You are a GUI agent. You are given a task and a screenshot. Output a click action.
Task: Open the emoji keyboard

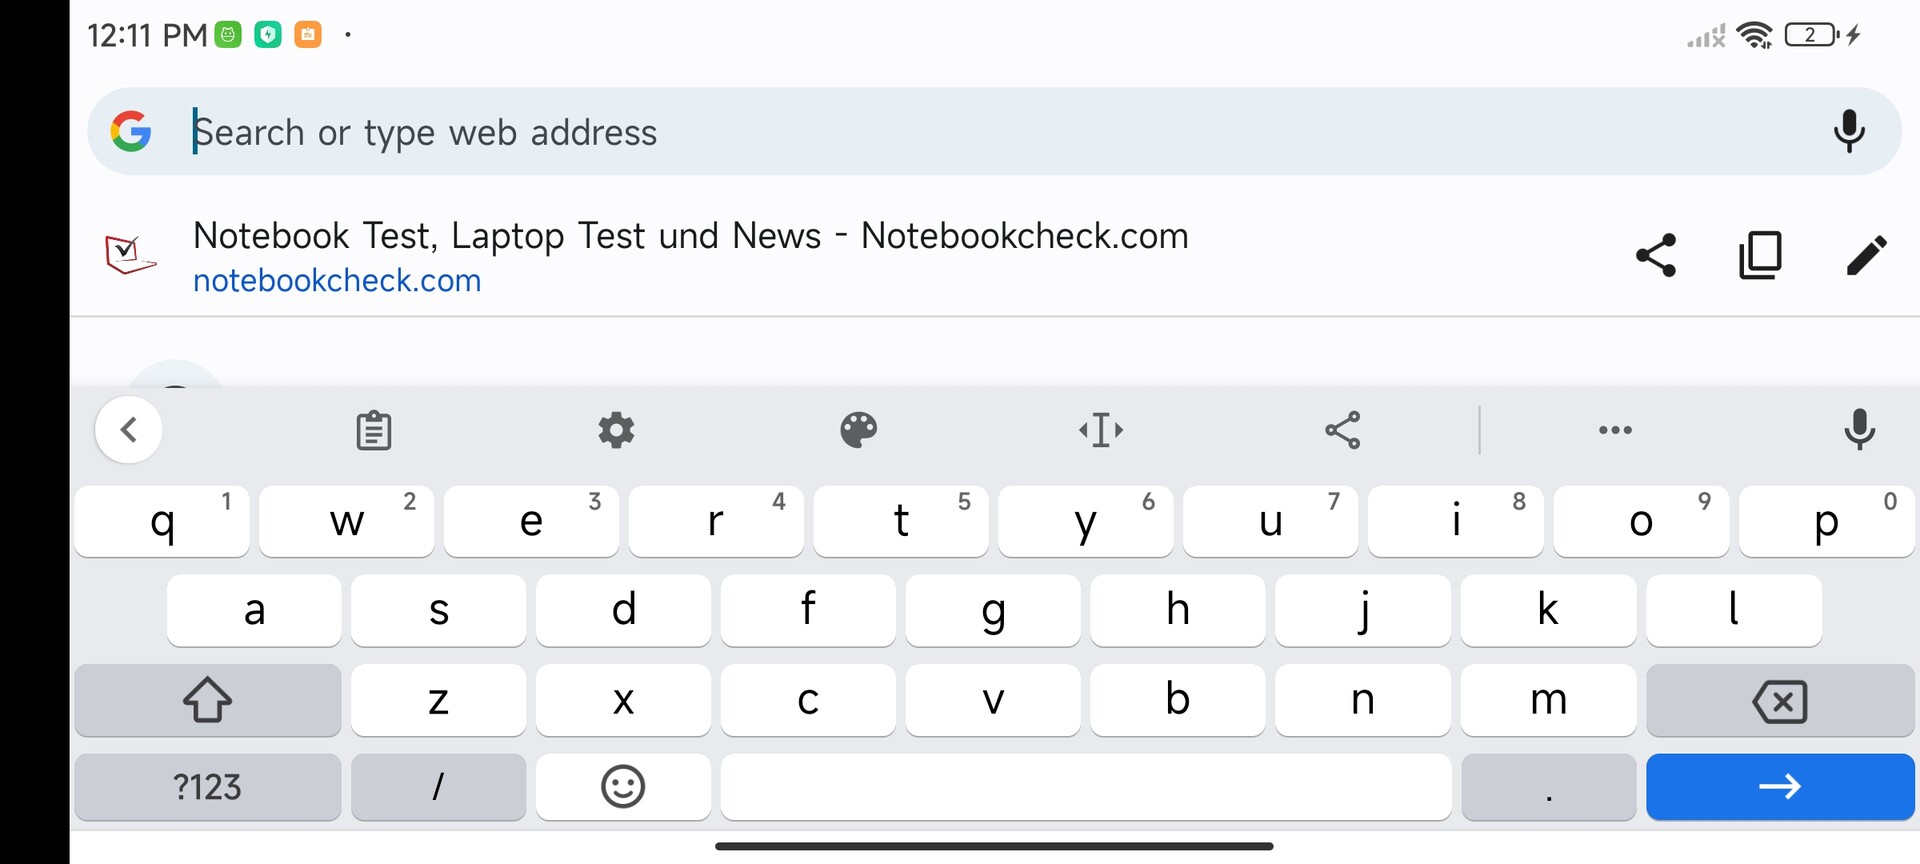pos(623,787)
